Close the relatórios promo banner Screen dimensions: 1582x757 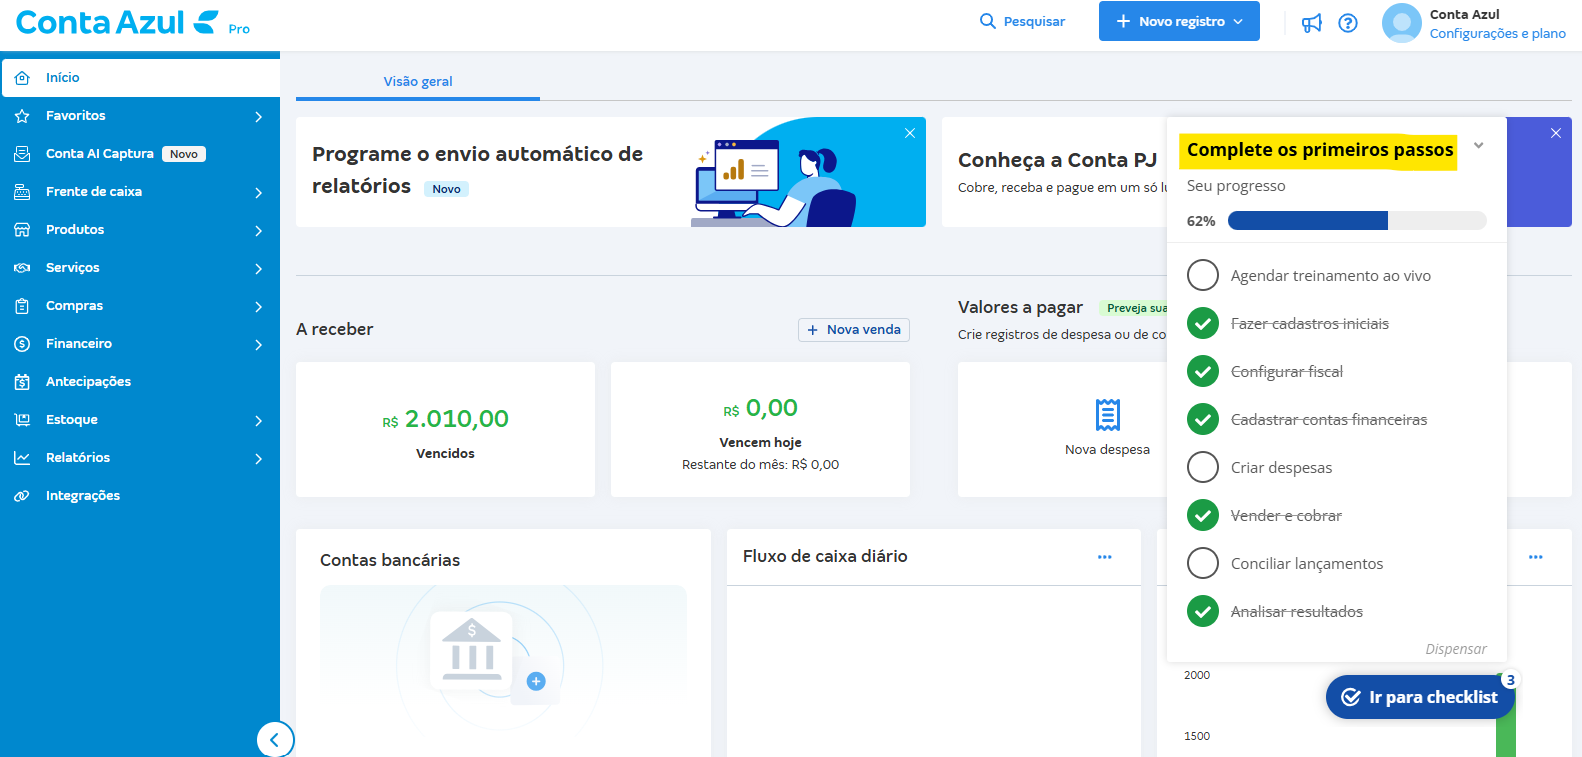point(910,133)
